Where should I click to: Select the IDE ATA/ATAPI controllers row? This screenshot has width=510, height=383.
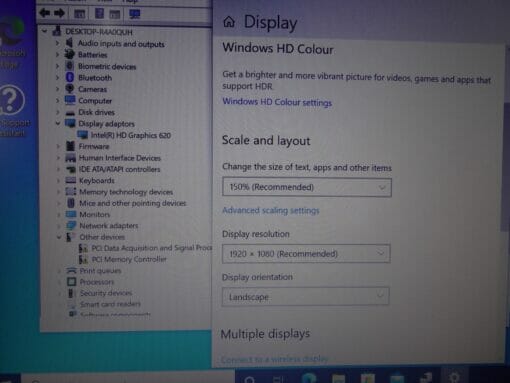(x=119, y=169)
